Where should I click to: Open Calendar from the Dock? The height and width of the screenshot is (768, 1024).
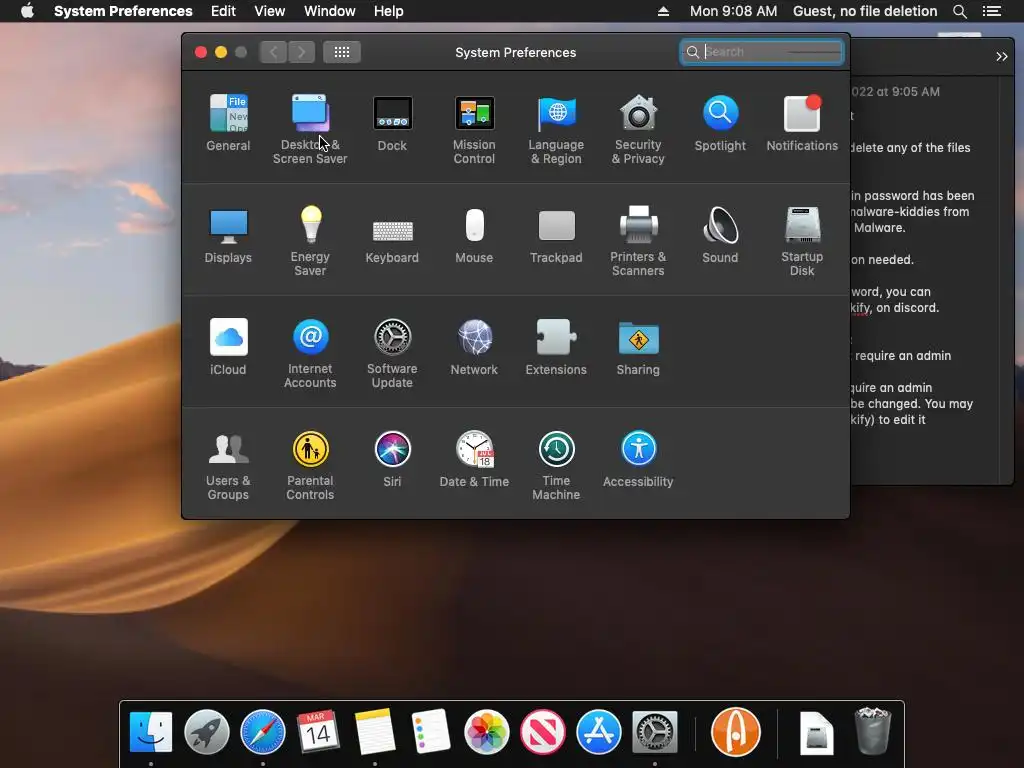click(x=319, y=732)
